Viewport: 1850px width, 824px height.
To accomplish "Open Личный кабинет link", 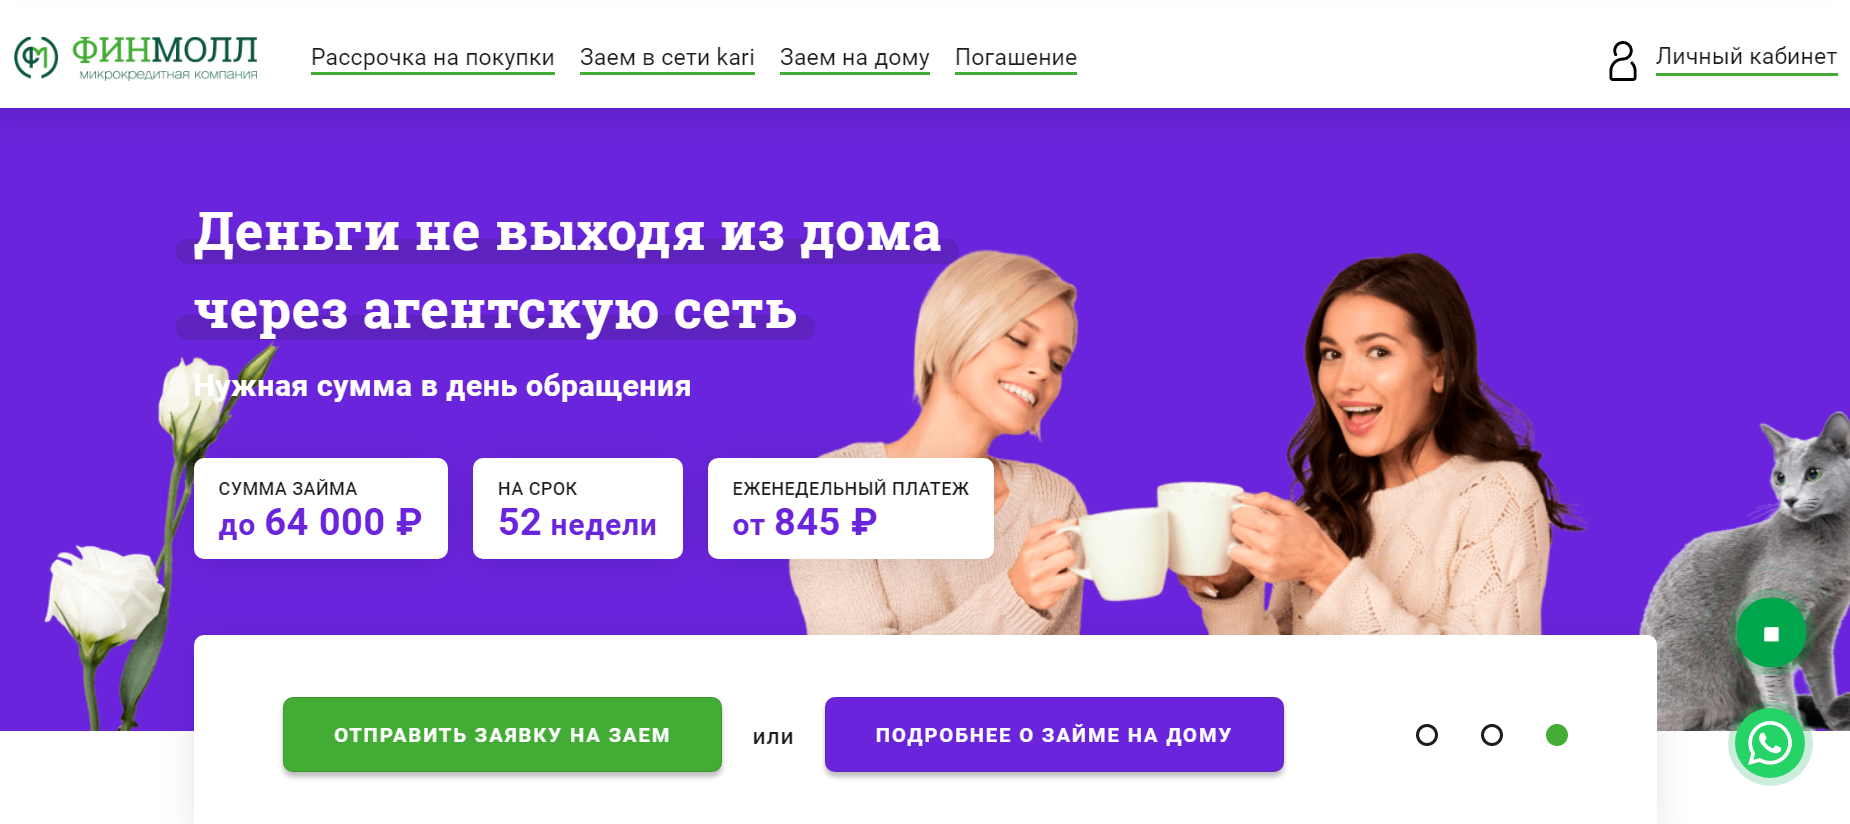I will click(1746, 57).
